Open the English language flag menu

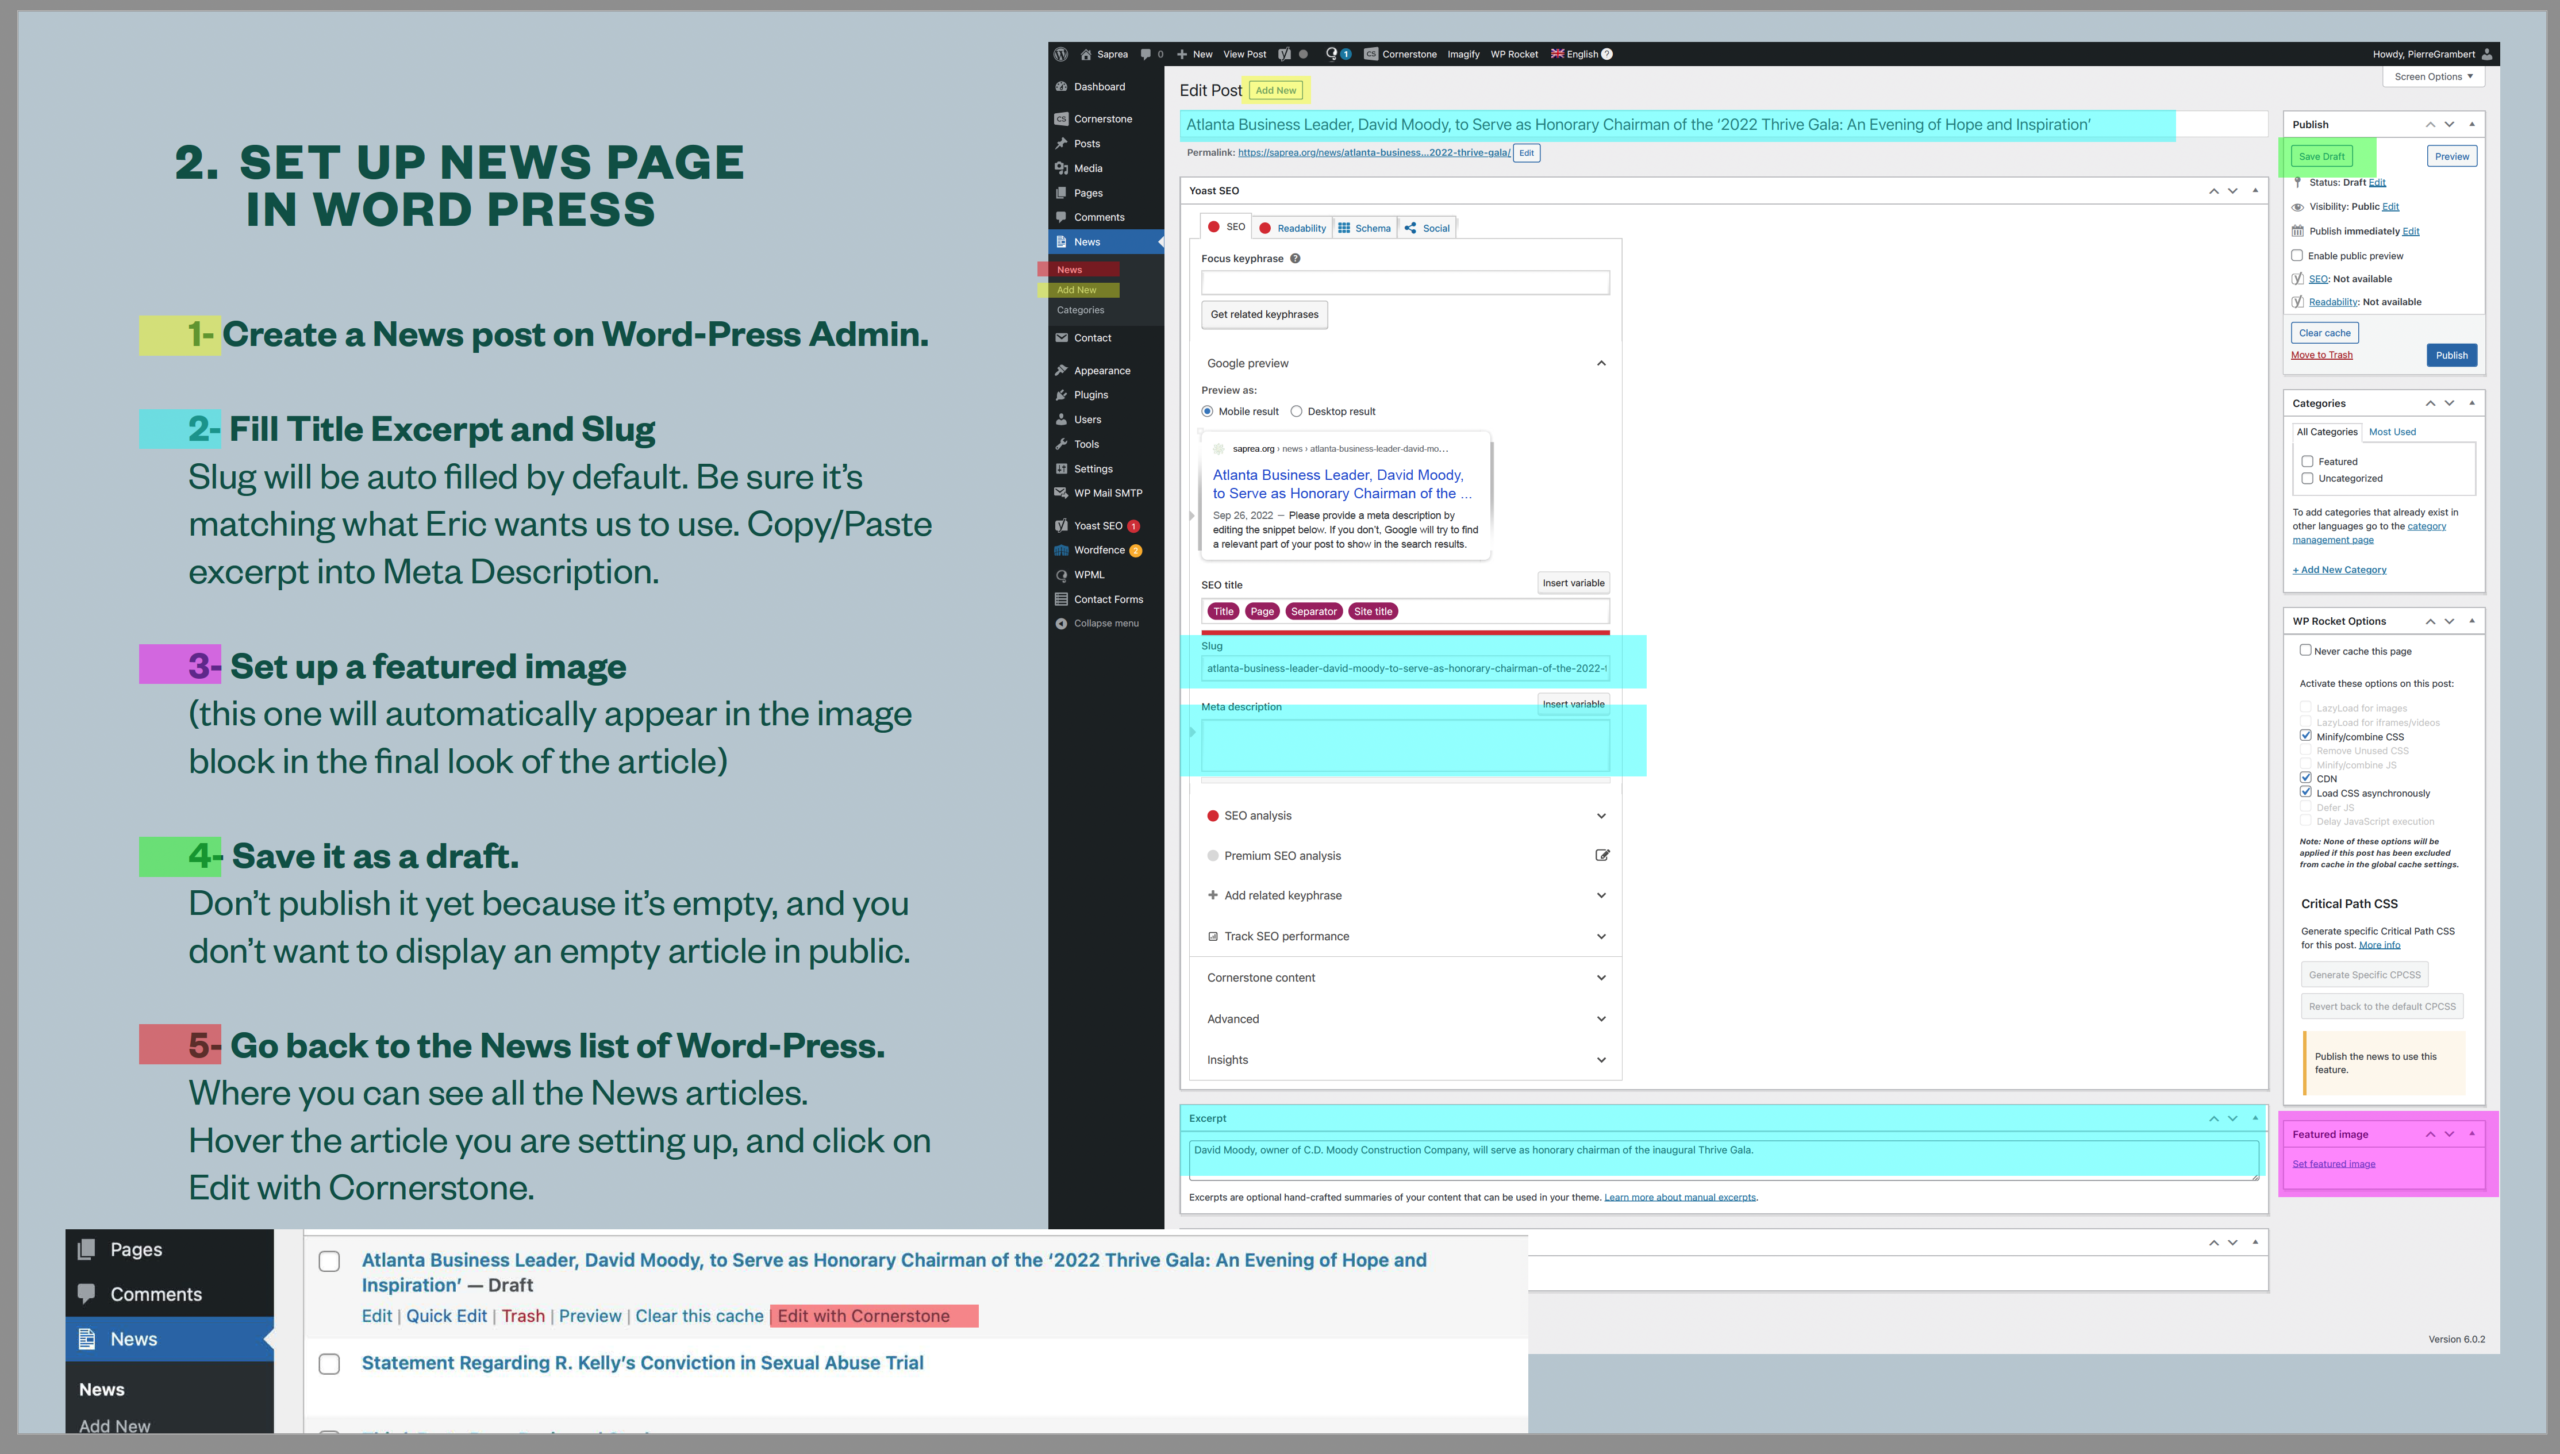[x=1558, y=54]
